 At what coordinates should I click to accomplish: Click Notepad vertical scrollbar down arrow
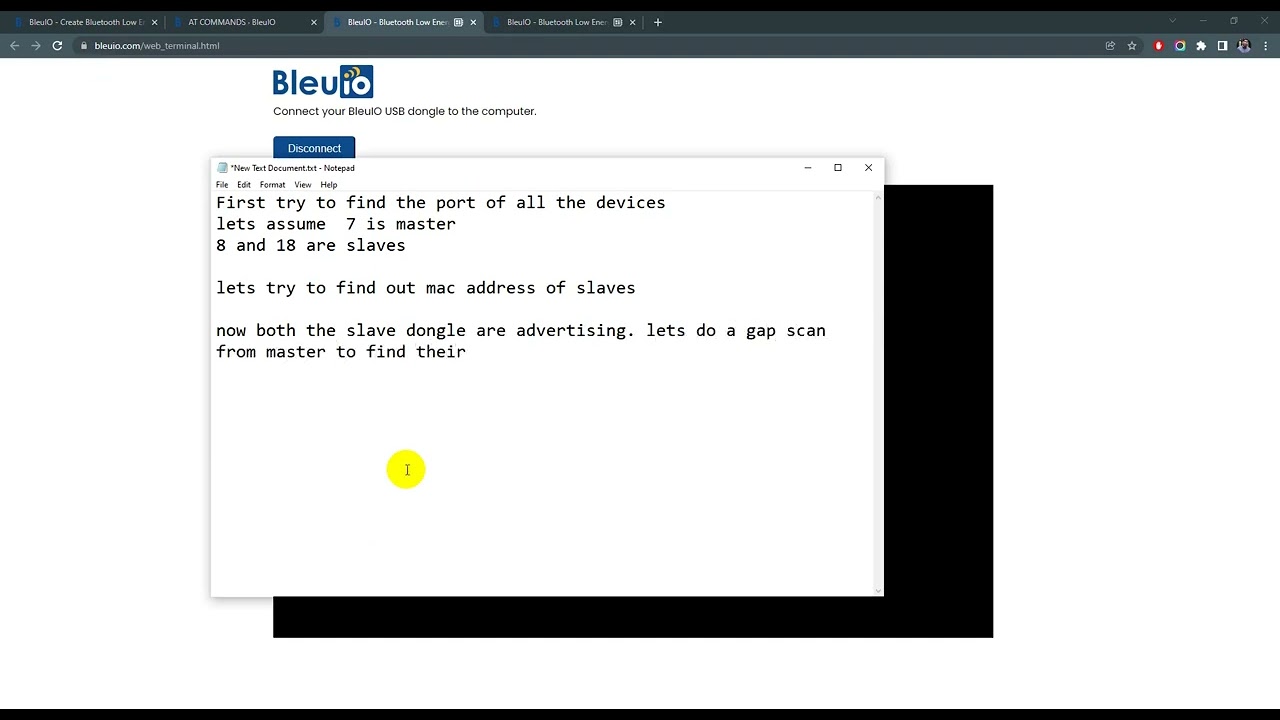[x=879, y=591]
